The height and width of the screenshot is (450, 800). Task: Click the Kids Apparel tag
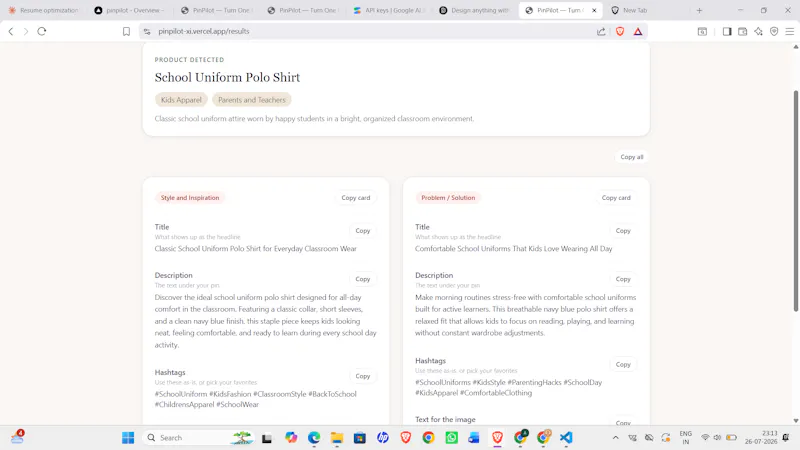pyautogui.click(x=181, y=99)
